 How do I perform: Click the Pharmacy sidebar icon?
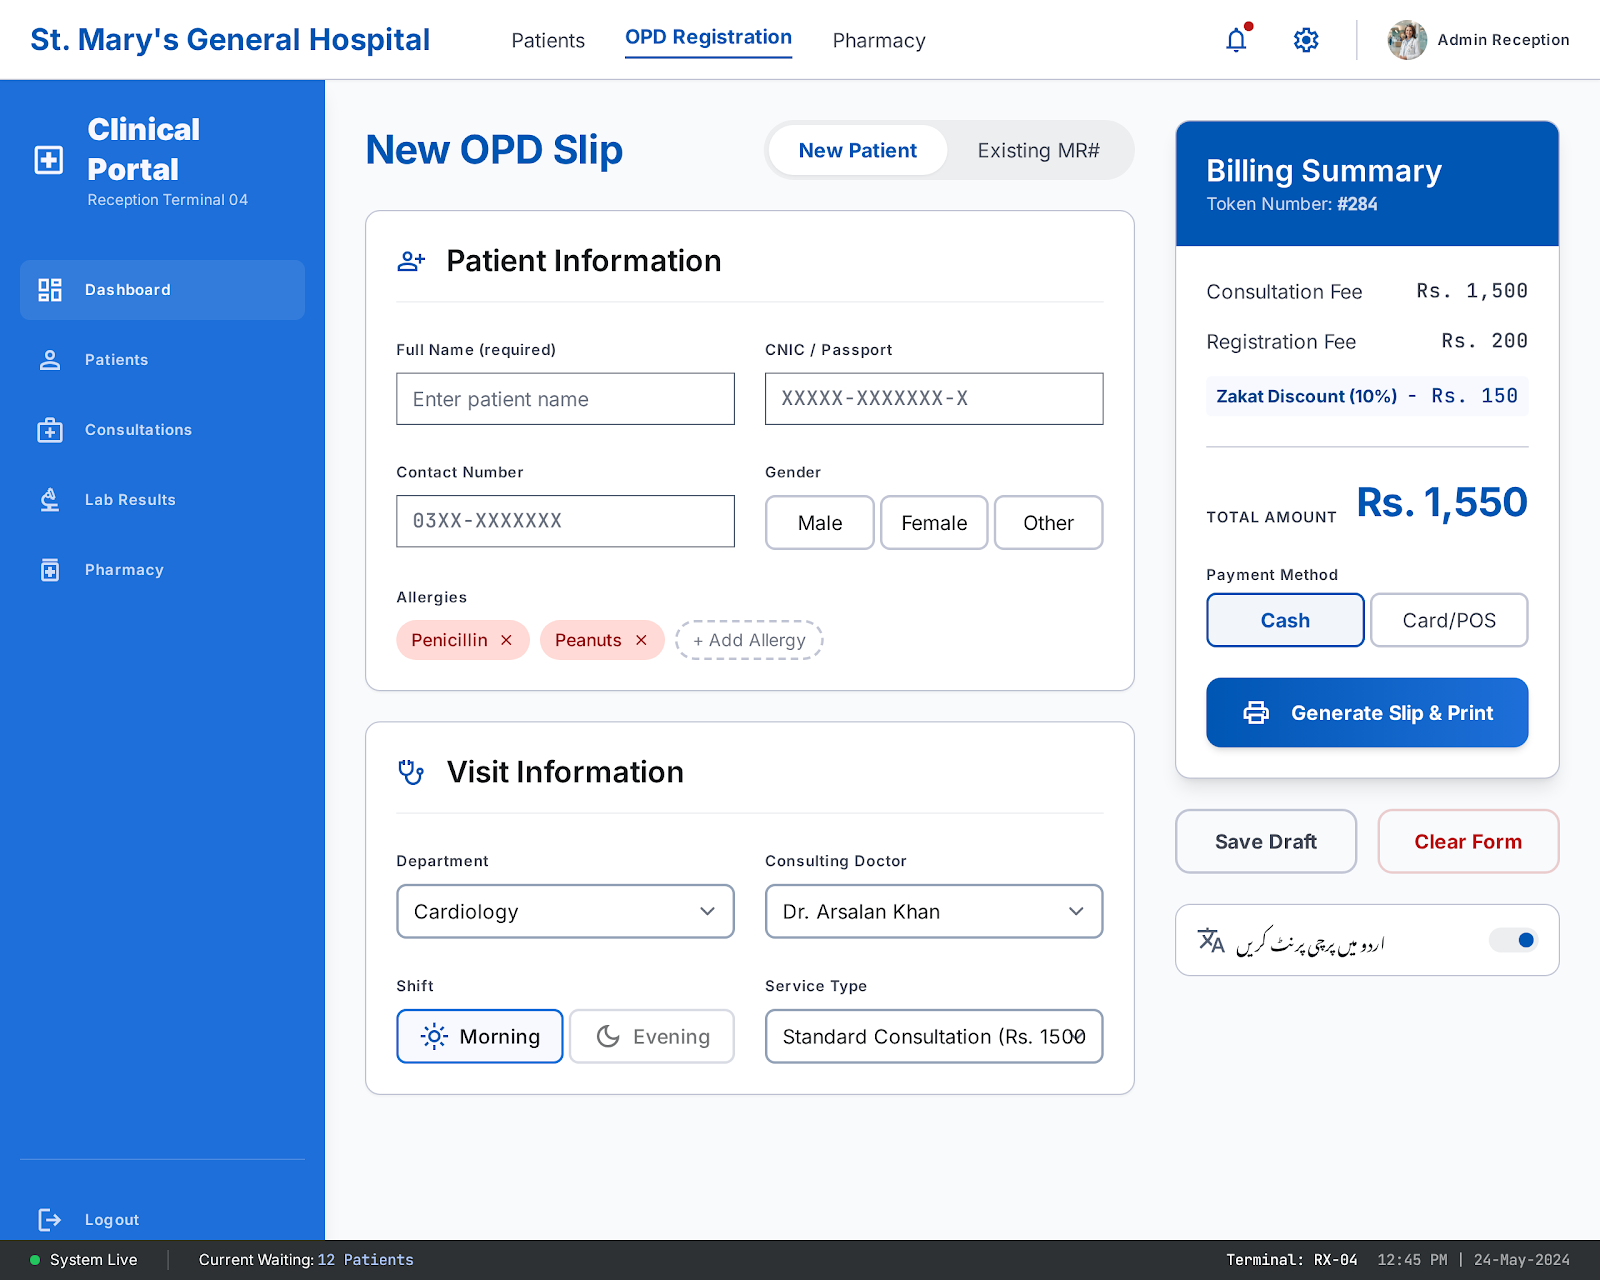[x=50, y=570]
